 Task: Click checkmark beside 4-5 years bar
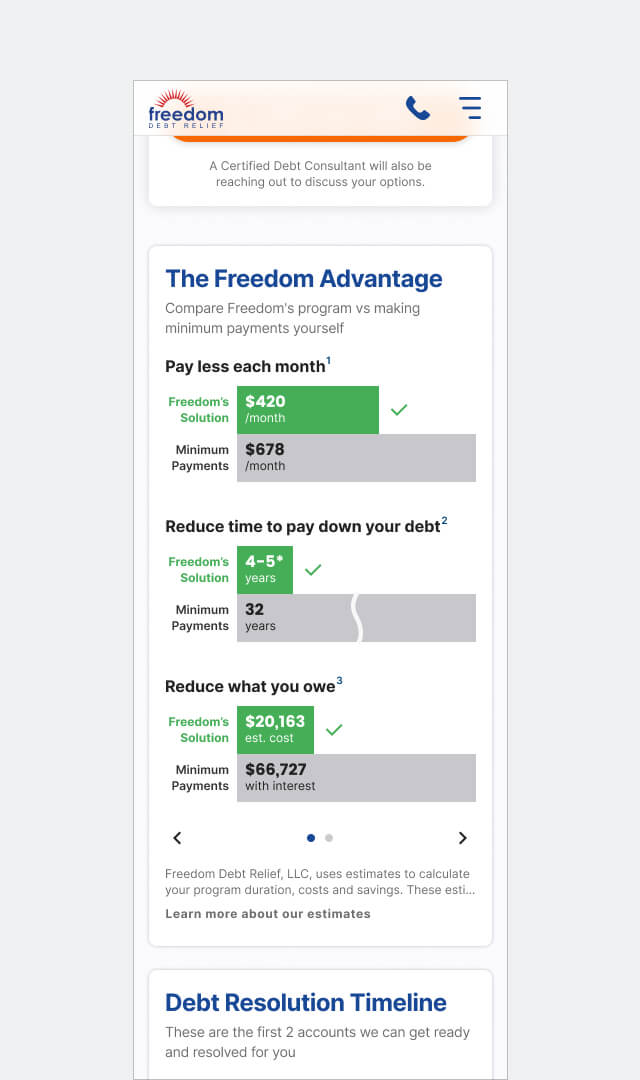(x=313, y=570)
